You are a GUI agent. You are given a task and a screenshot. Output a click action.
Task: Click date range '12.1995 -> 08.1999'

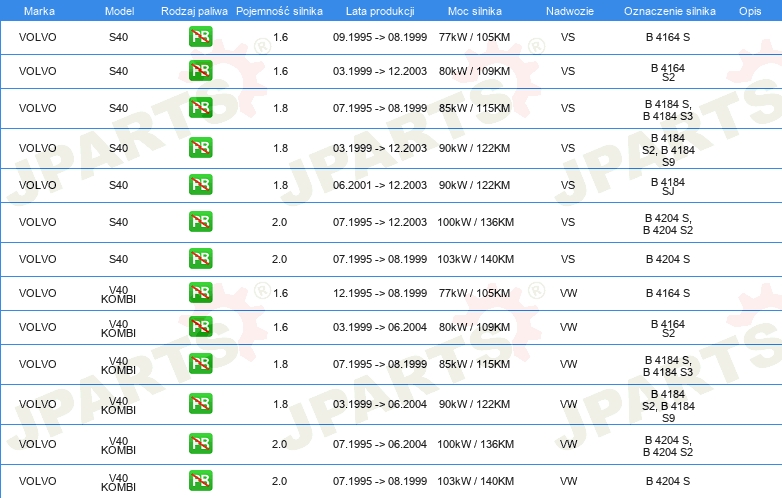[x=380, y=293]
